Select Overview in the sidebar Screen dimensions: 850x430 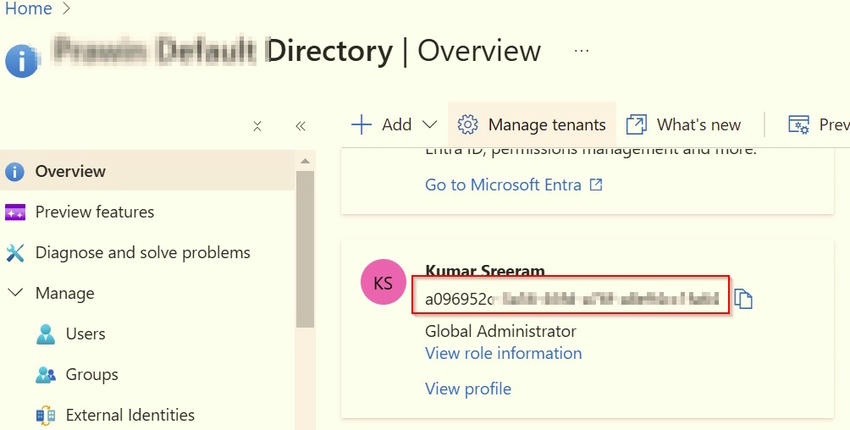[147, 171]
